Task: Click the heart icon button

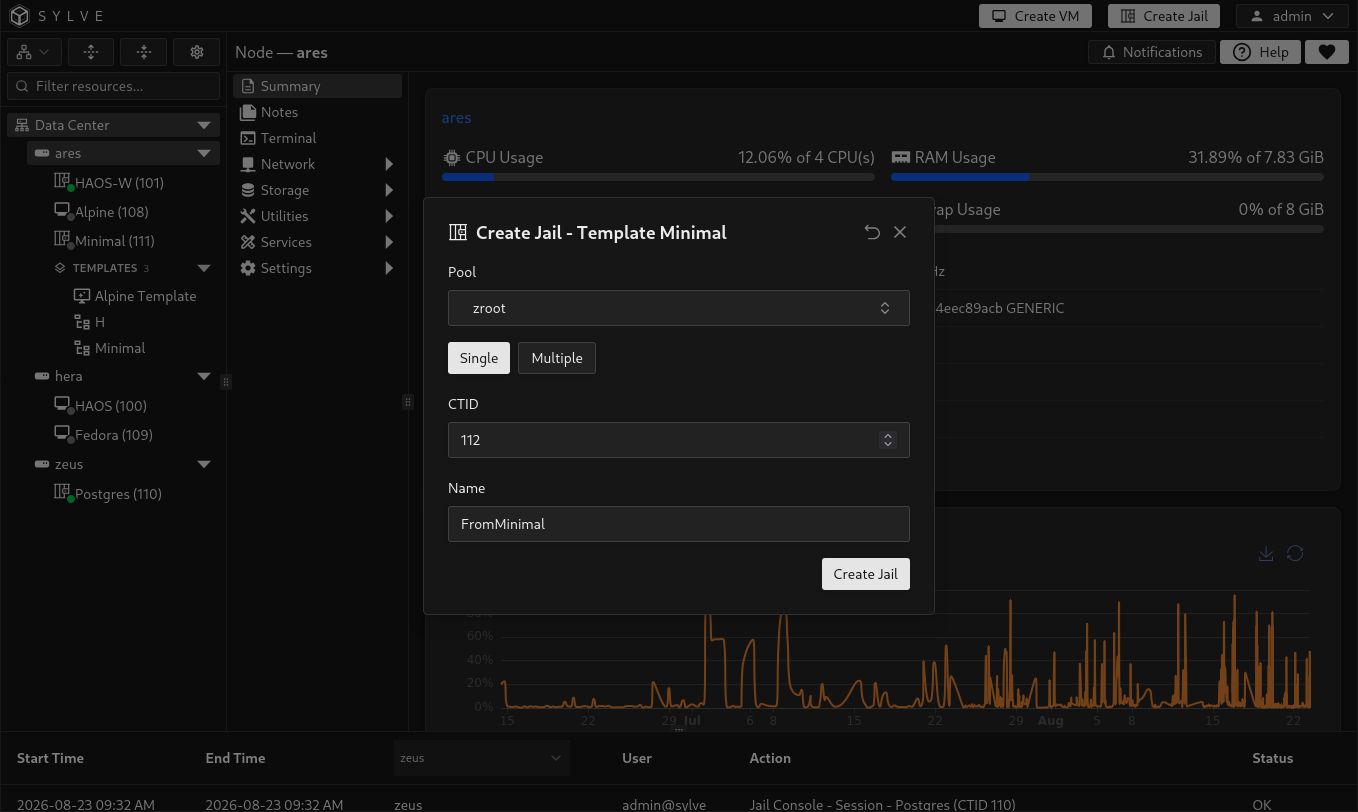Action: click(x=1326, y=52)
